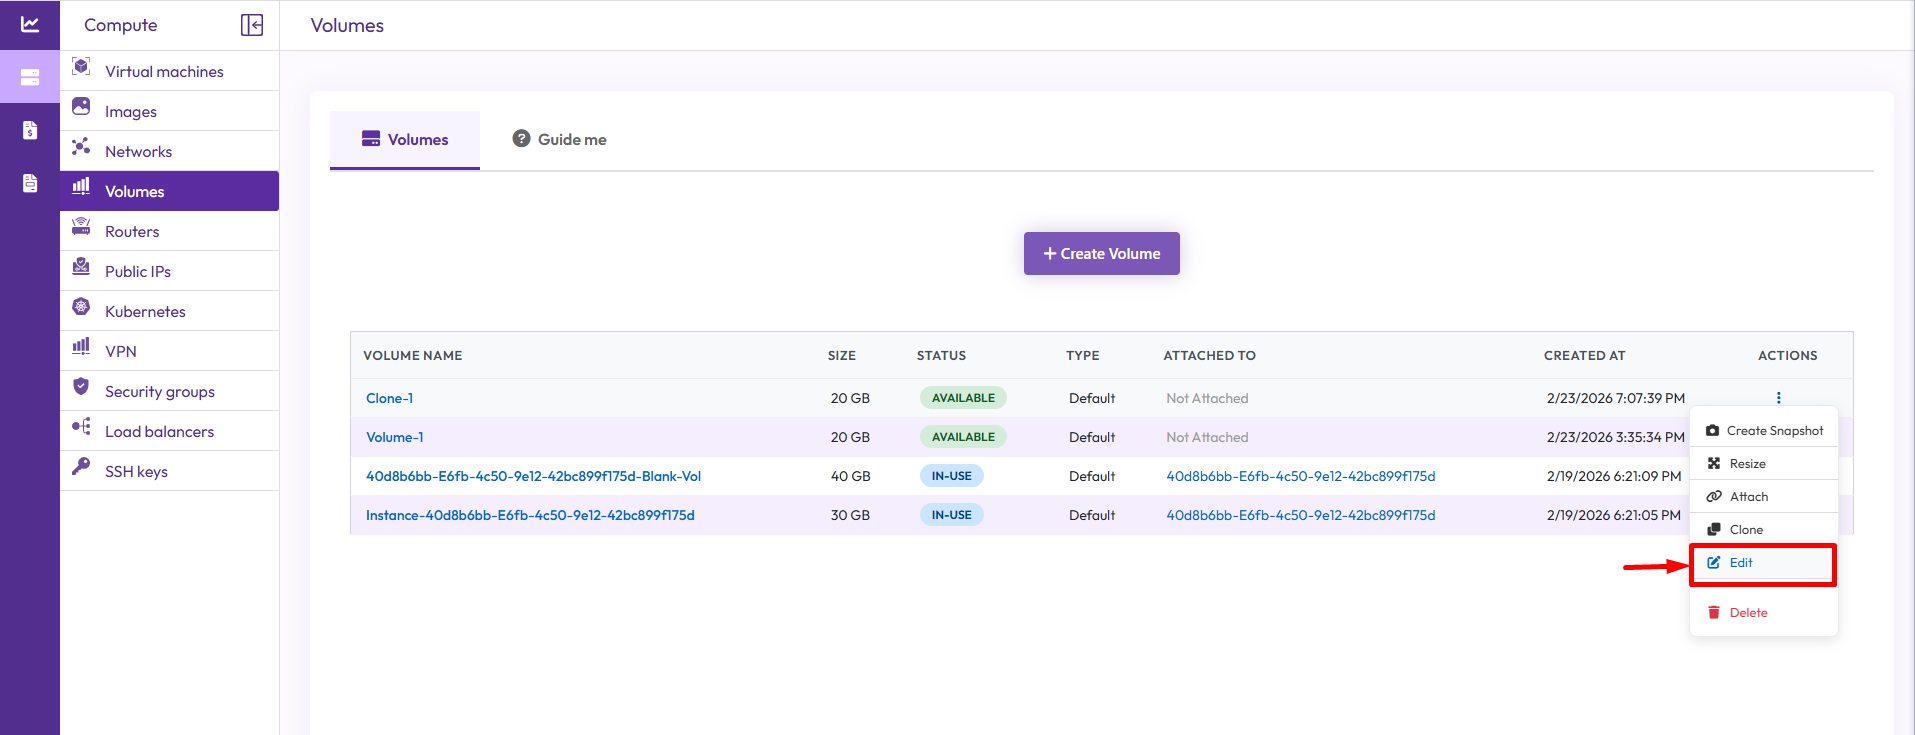Viewport: 1915px width, 735px height.
Task: Open SSH keys page
Action: (136, 471)
